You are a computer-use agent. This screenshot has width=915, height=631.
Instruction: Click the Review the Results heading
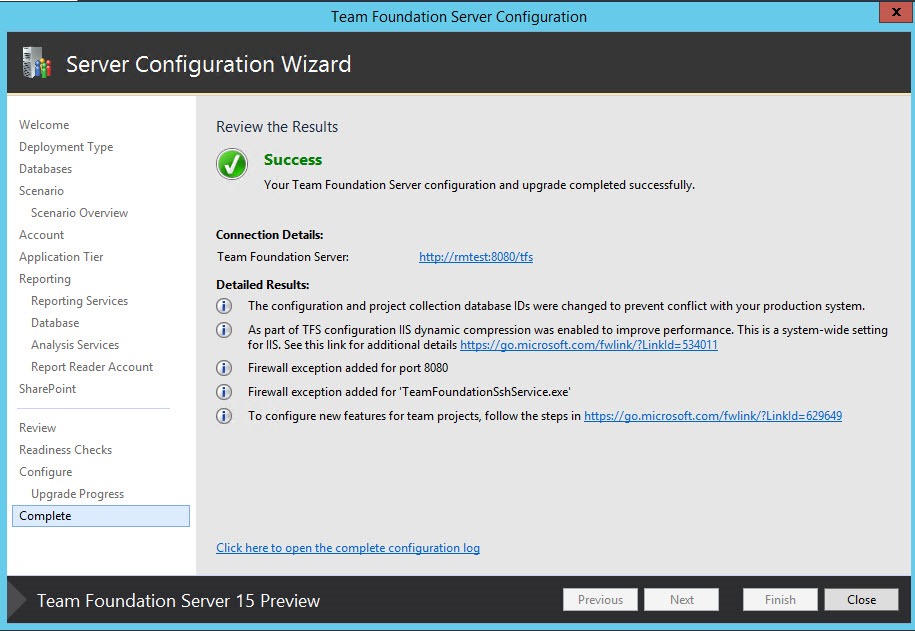pos(277,127)
